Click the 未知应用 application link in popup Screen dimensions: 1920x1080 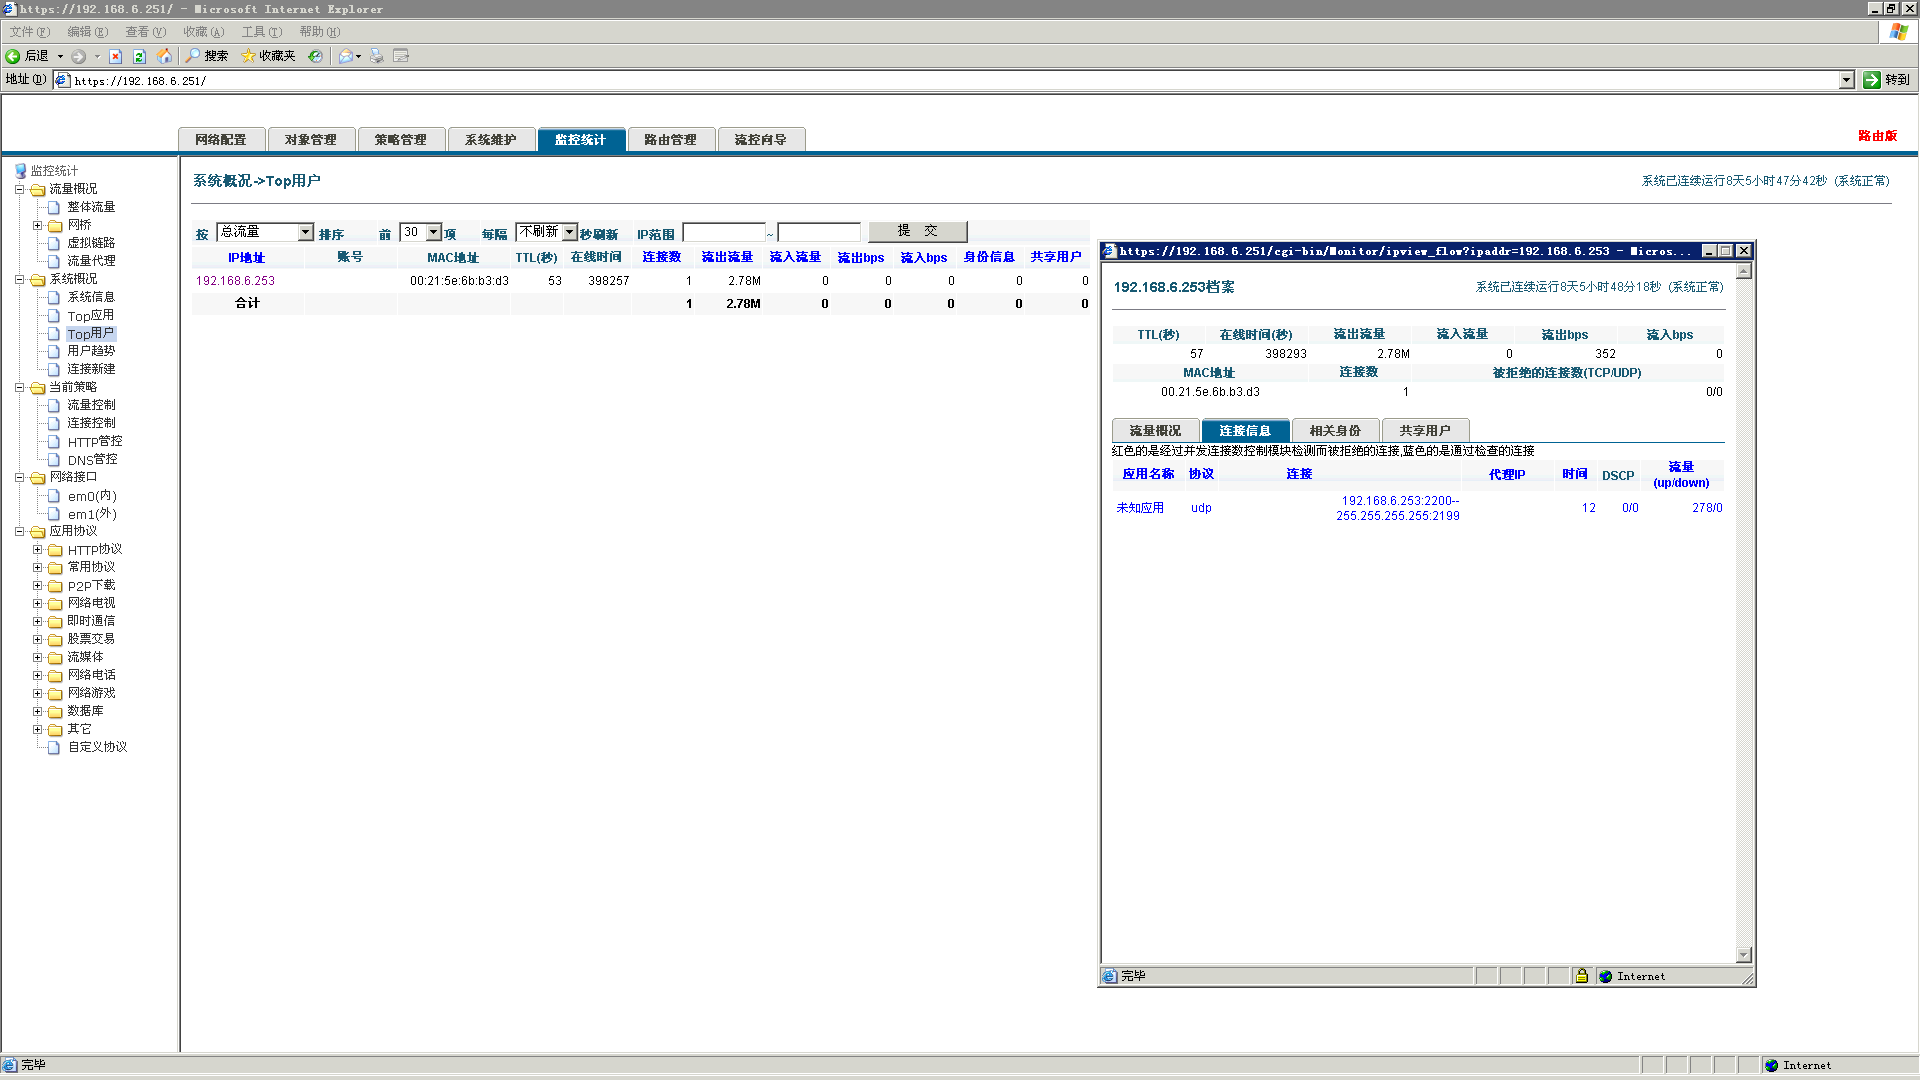tap(1140, 508)
